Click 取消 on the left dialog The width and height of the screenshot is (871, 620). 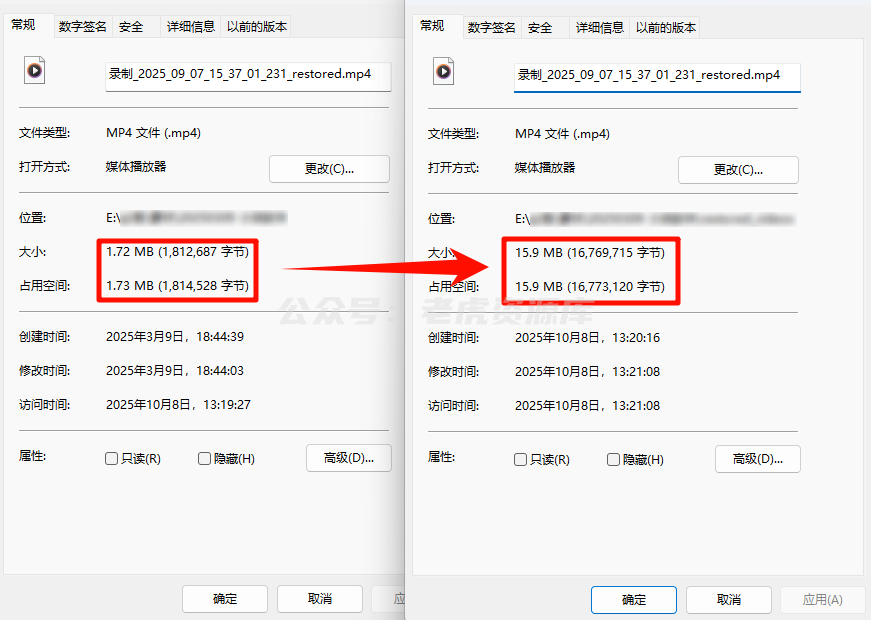(319, 599)
